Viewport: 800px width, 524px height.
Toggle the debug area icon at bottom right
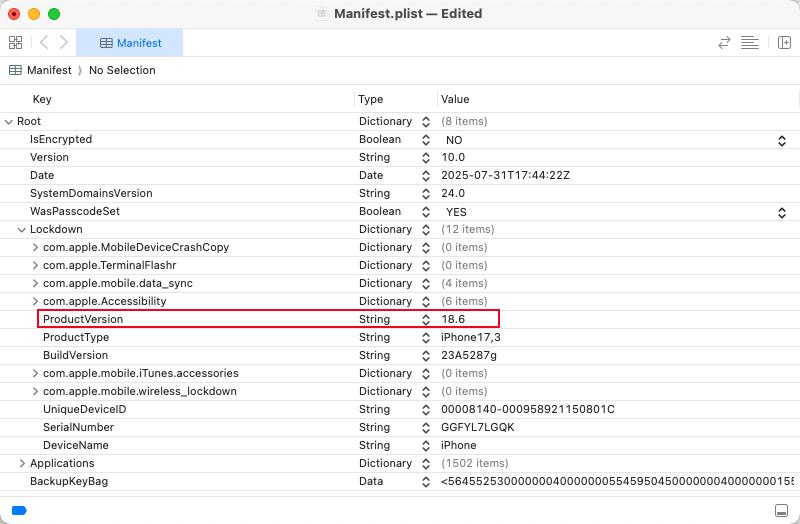pyautogui.click(x=781, y=510)
